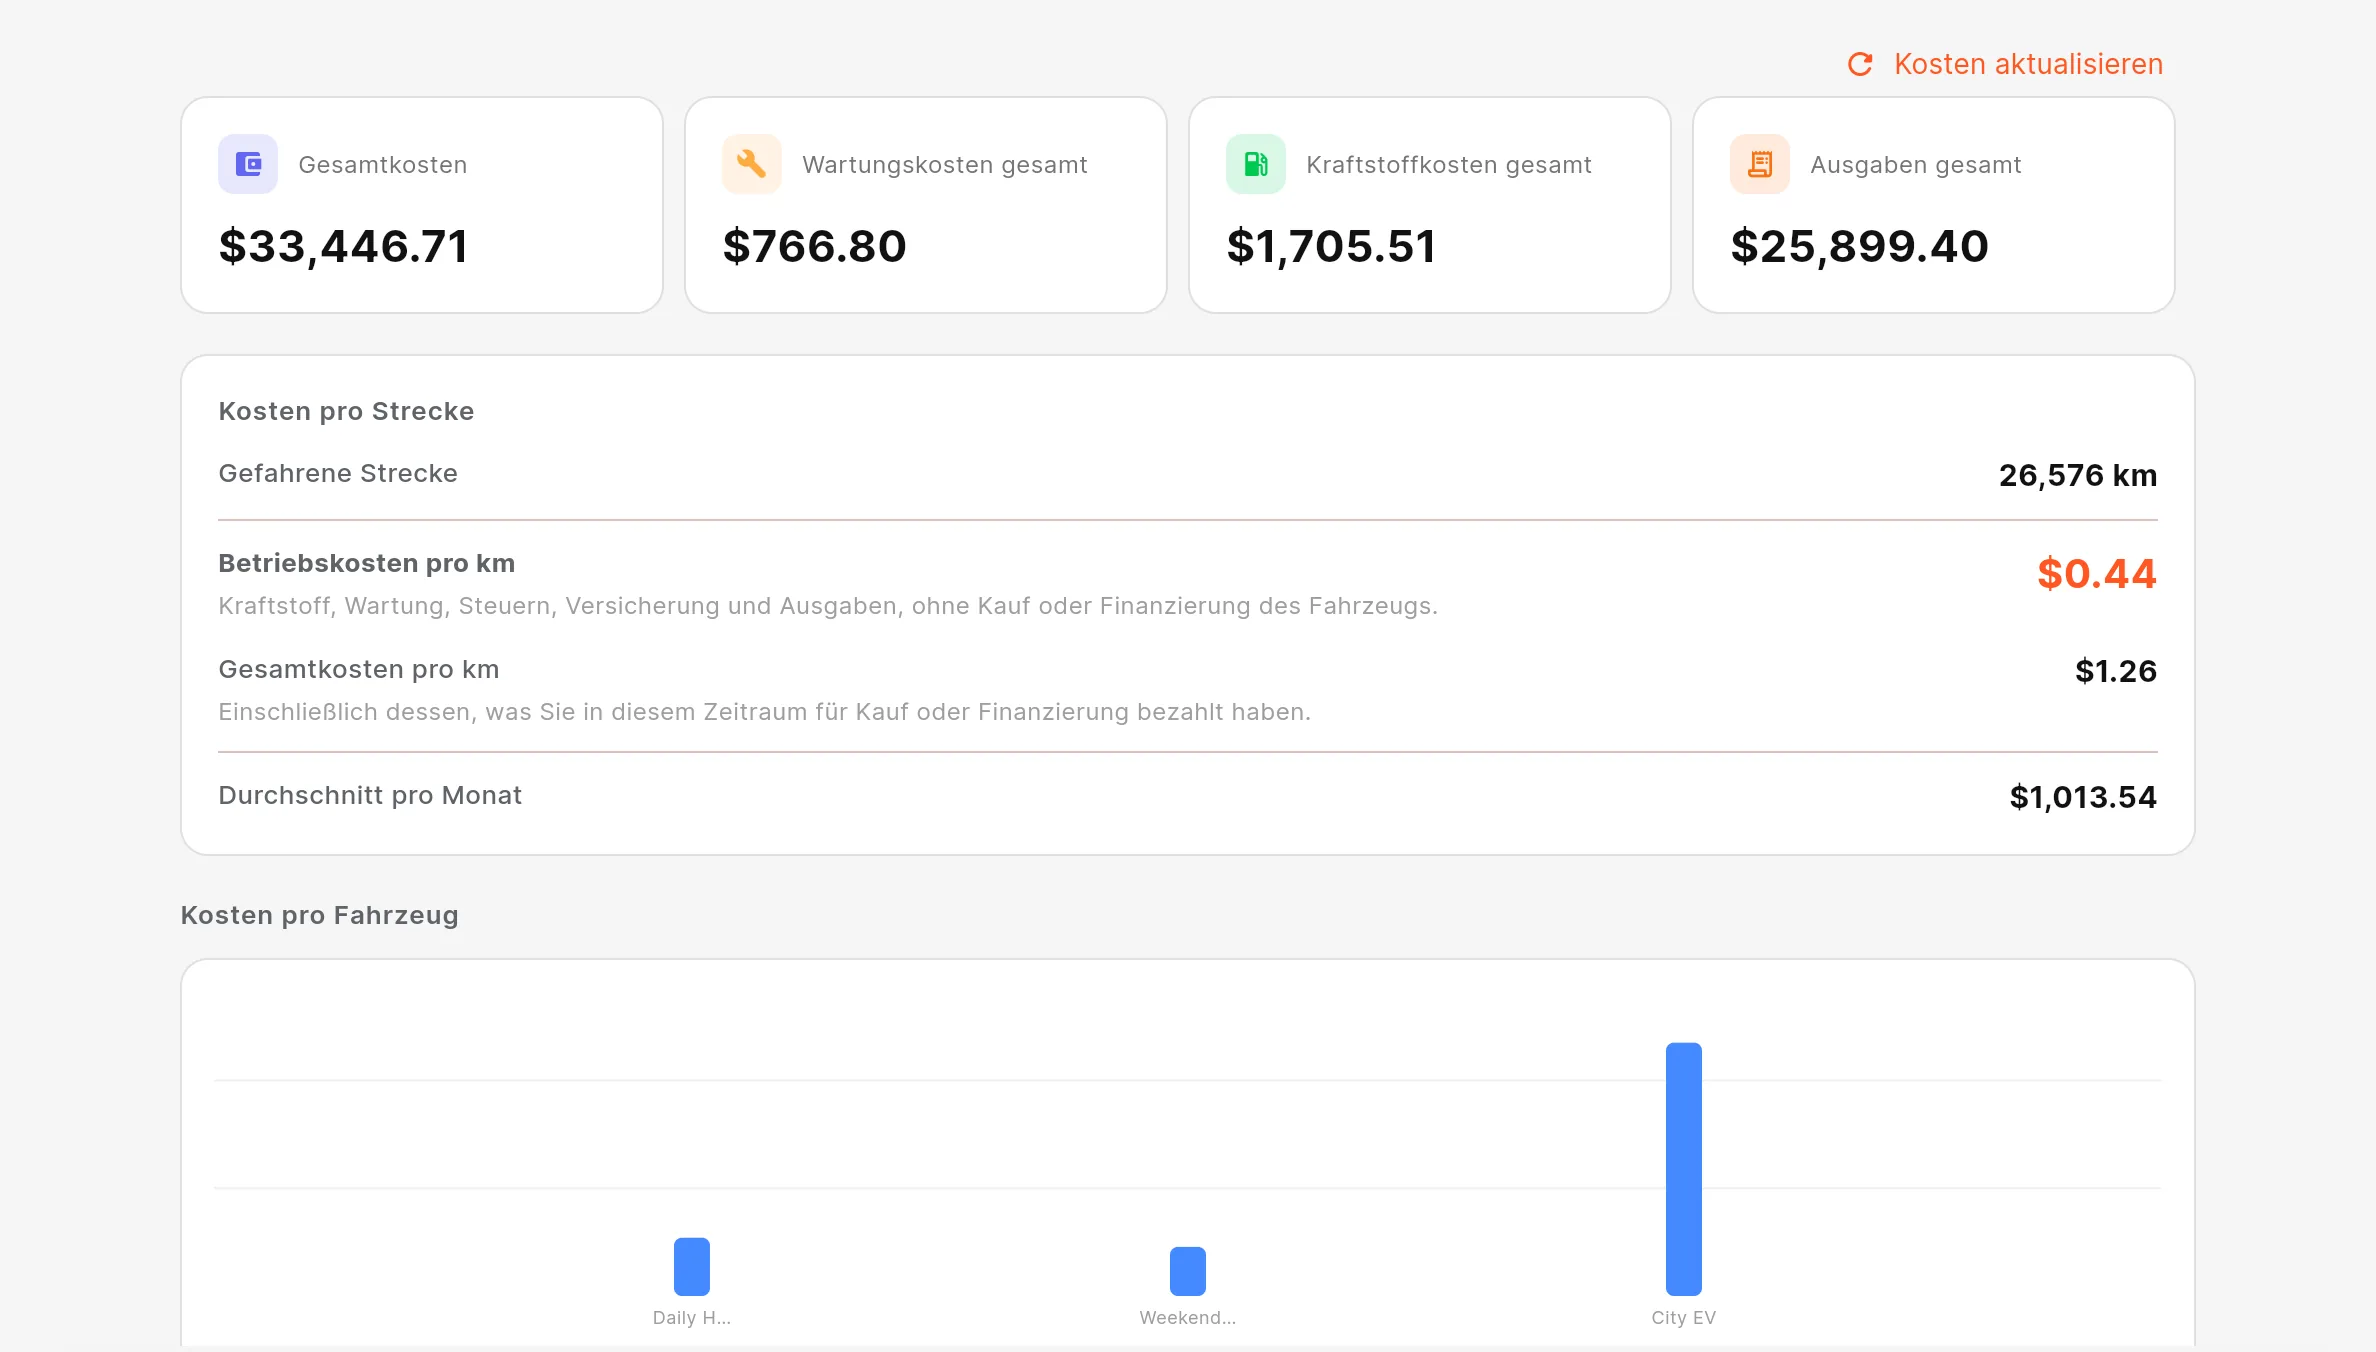Click the Kosten pro Fahrzeug heading
2376x1352 pixels.
point(320,915)
